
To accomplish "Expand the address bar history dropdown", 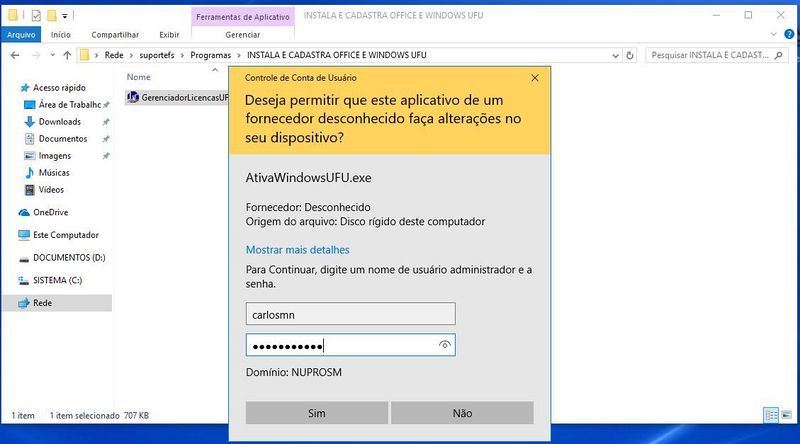I will 615,55.
